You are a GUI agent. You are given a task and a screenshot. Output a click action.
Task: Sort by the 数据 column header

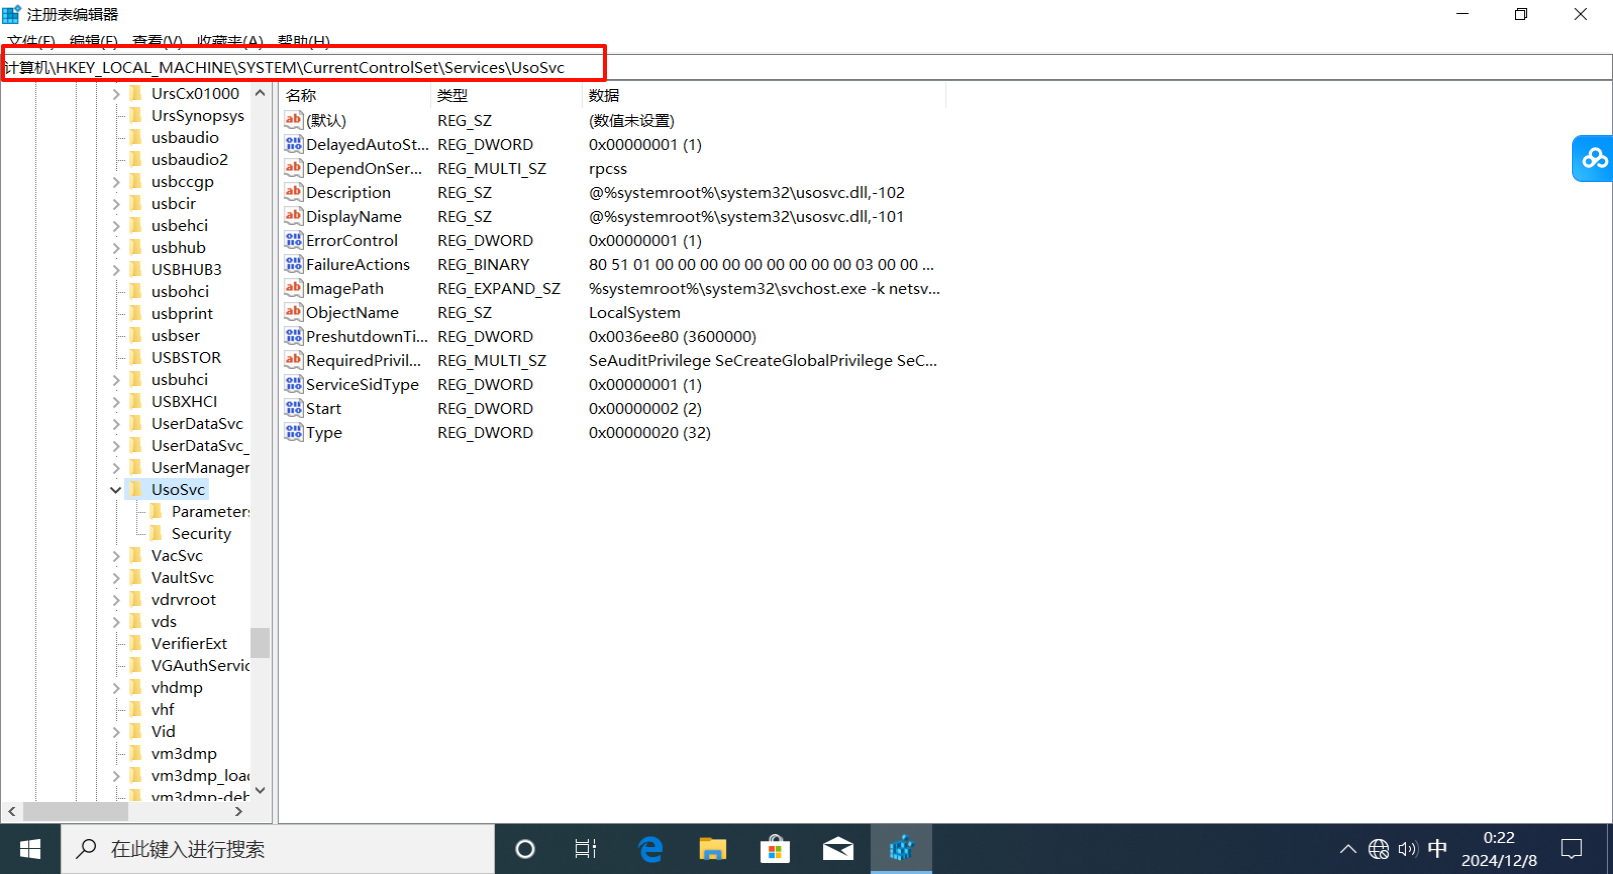pyautogui.click(x=763, y=95)
